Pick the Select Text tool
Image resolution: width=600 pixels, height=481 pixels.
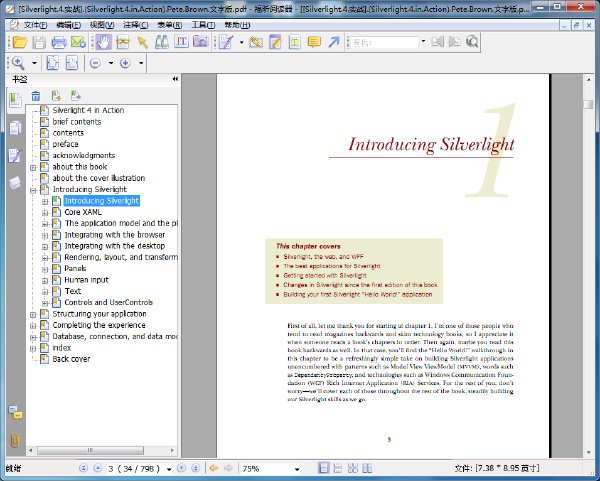181,42
